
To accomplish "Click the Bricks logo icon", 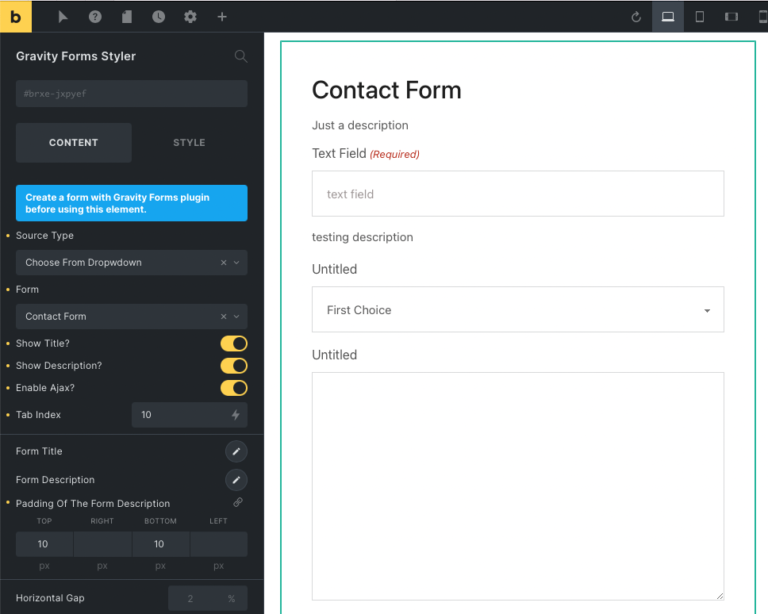I will [x=16, y=17].
